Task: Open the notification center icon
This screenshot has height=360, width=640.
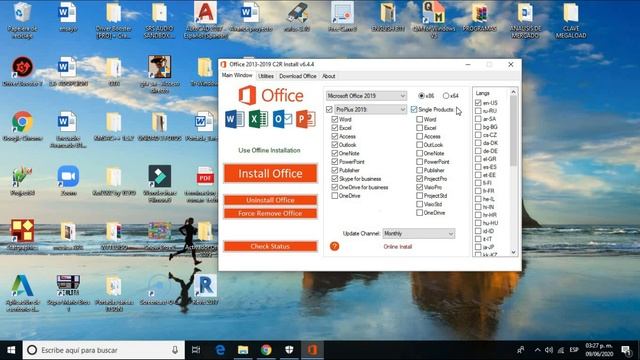Action: (x=626, y=350)
